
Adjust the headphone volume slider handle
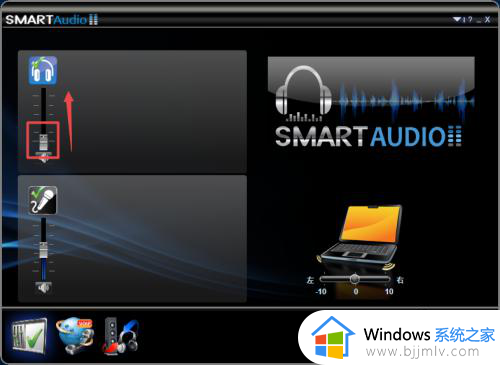pos(44,142)
